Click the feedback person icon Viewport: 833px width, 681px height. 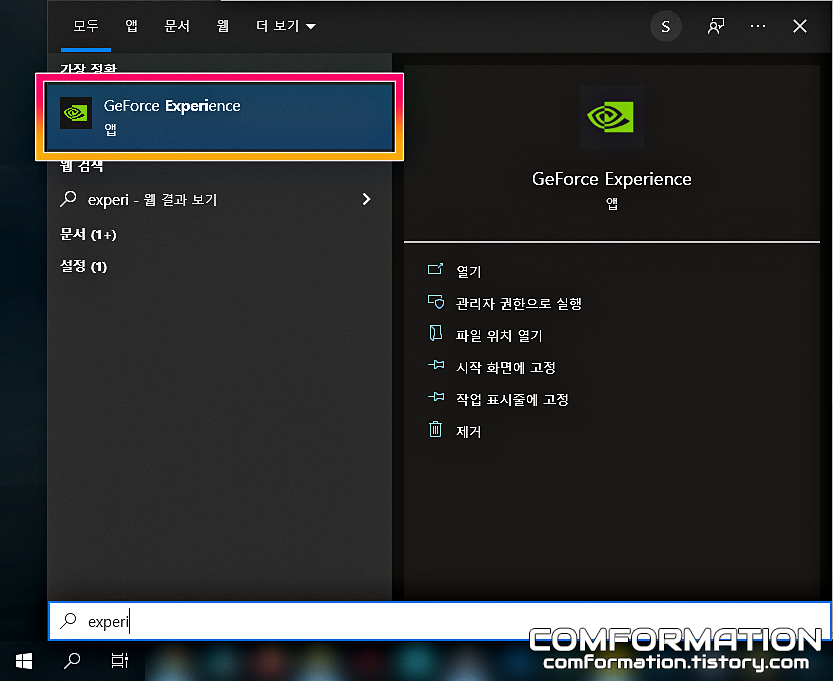pyautogui.click(x=716, y=26)
